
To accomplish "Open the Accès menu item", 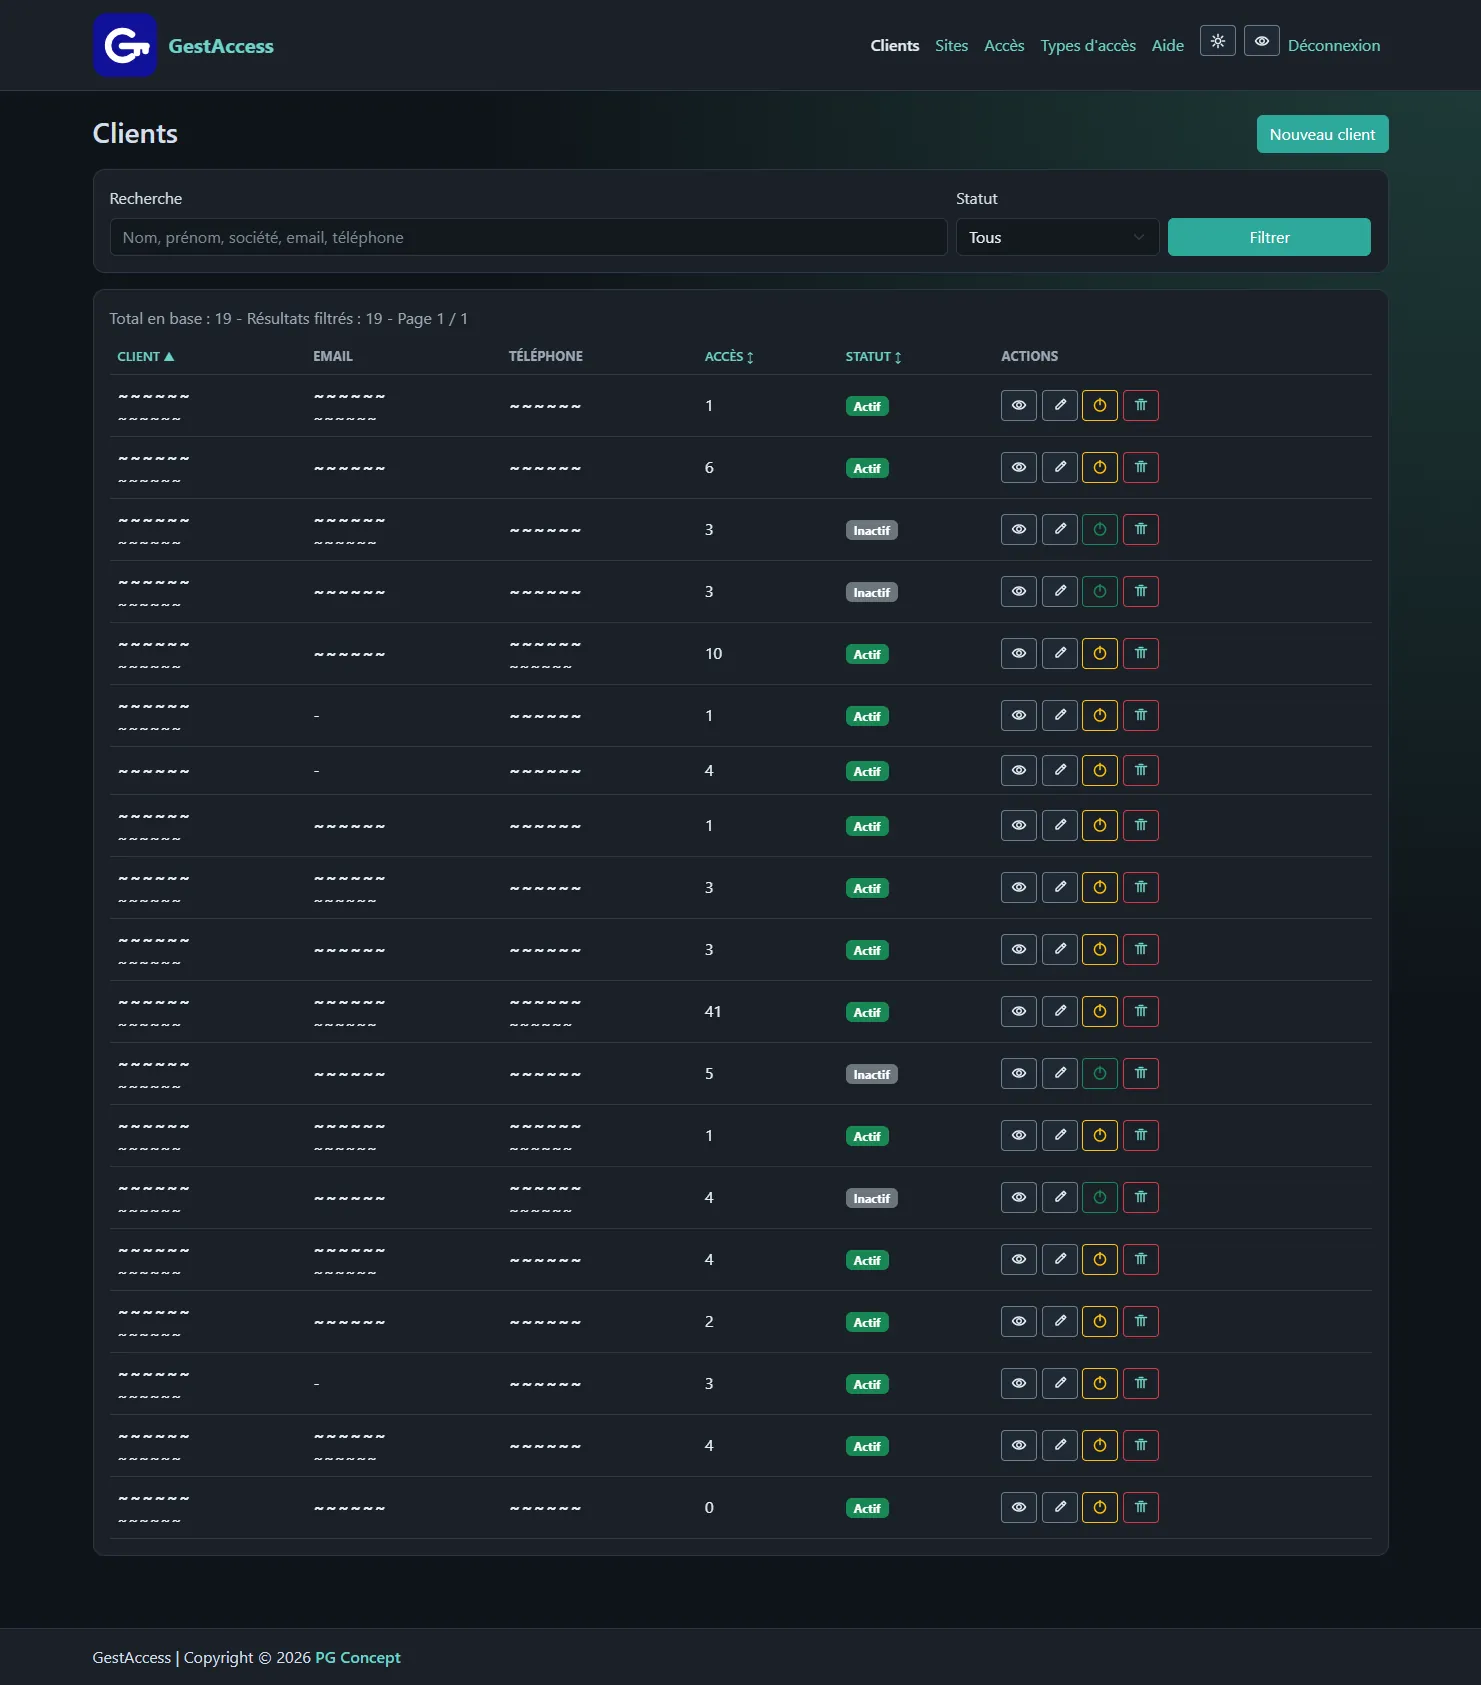I will pyautogui.click(x=1004, y=45).
